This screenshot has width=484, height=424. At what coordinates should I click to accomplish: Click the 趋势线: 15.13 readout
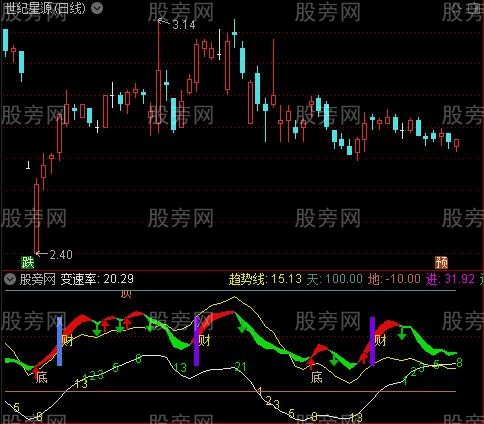coord(265,279)
